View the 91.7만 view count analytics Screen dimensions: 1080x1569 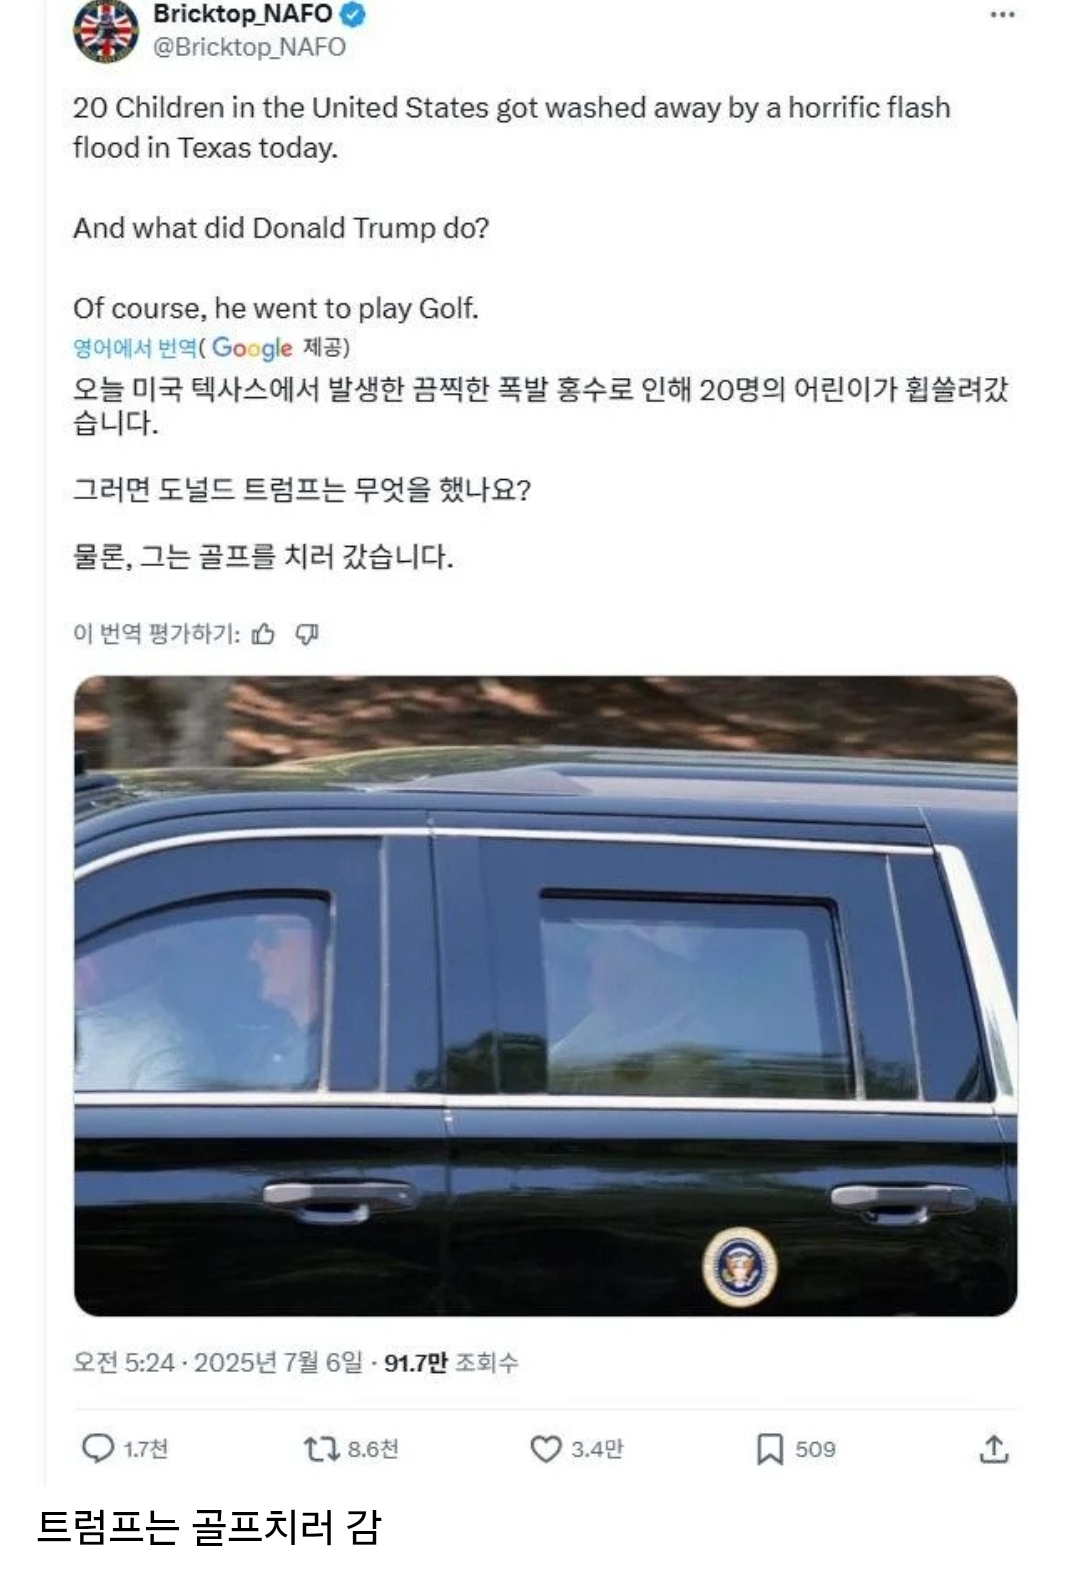451,1362
